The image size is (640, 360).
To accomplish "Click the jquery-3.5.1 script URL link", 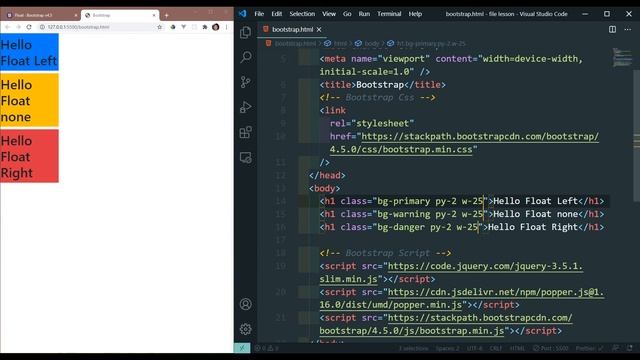I will 451,273.
